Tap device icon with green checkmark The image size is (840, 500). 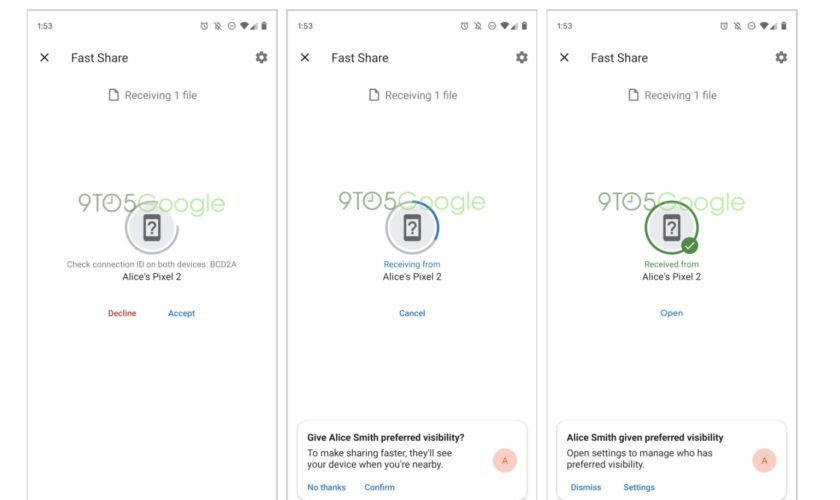click(671, 228)
